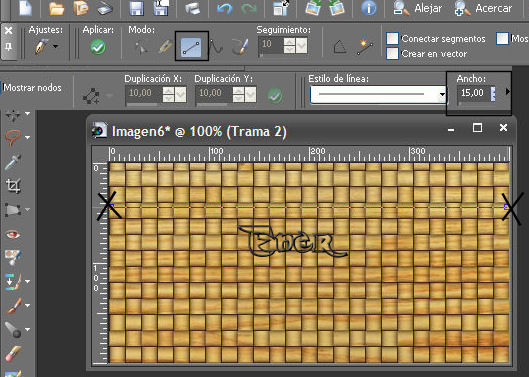The image size is (529, 377).
Task: Toggle the Mostrar nodos option
Action: pos(32,88)
